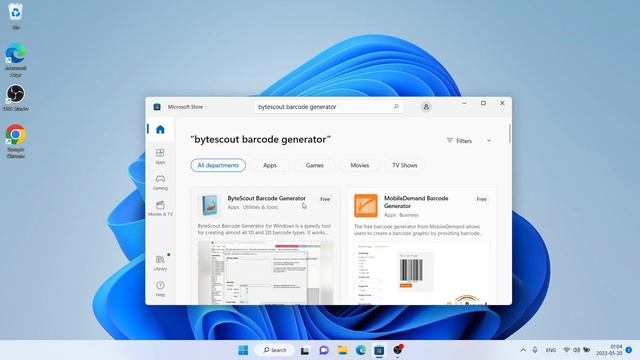This screenshot has width=640, height=360.
Task: Maximize the Microsoft Store window
Action: pos(483,103)
